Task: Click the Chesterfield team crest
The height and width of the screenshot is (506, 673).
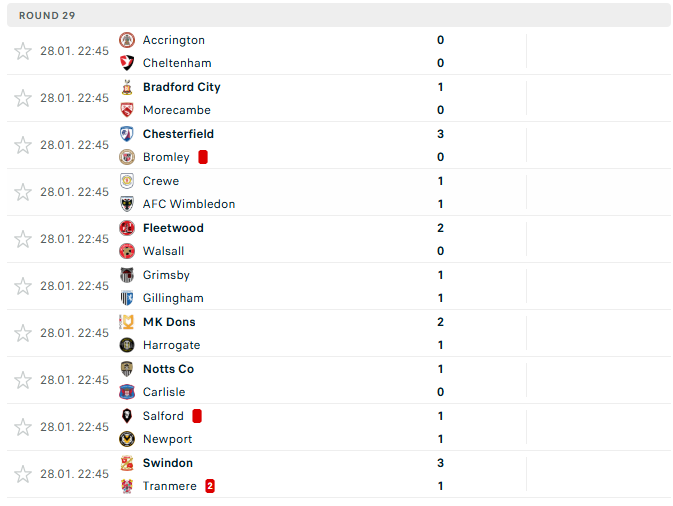Action: [x=127, y=134]
